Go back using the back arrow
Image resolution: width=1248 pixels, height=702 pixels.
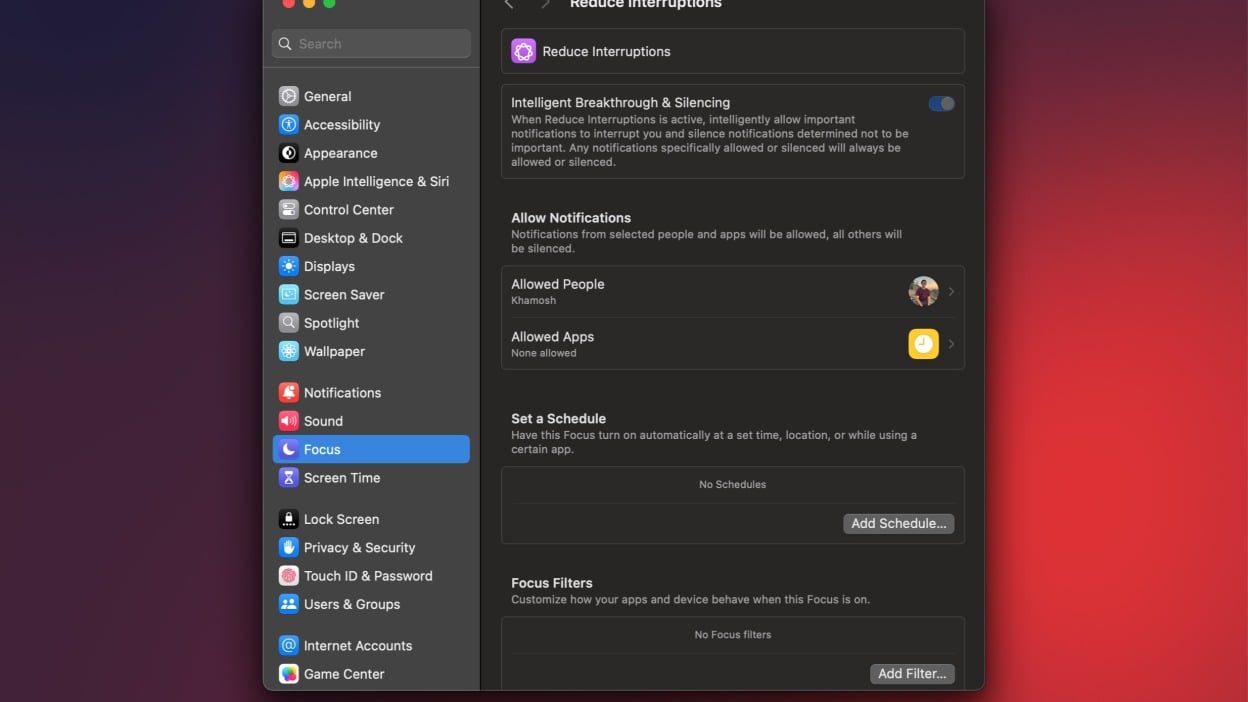[x=509, y=5]
